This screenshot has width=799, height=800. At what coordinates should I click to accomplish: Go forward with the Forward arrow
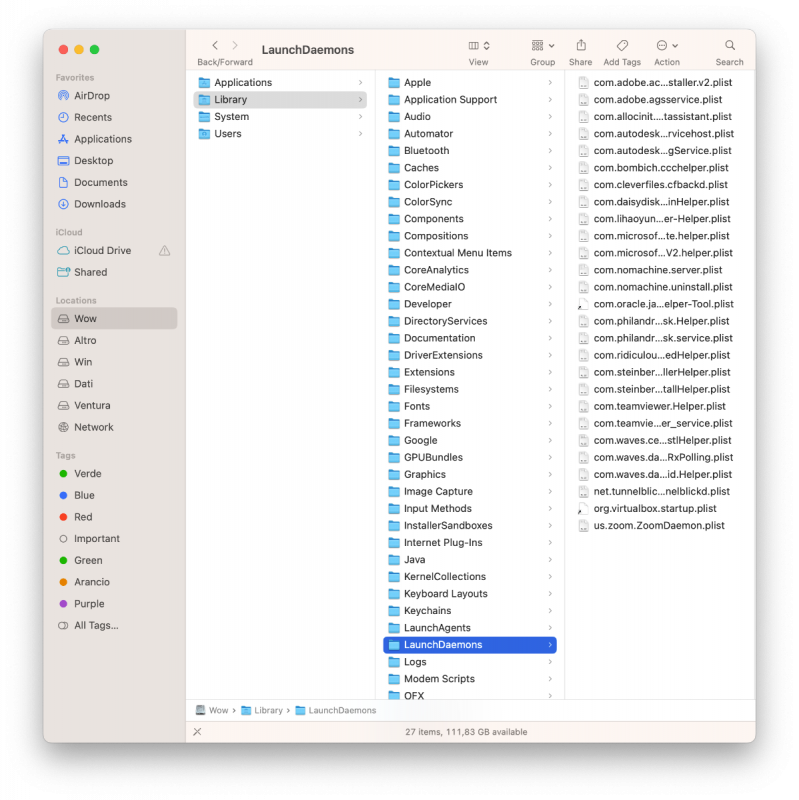click(235, 45)
